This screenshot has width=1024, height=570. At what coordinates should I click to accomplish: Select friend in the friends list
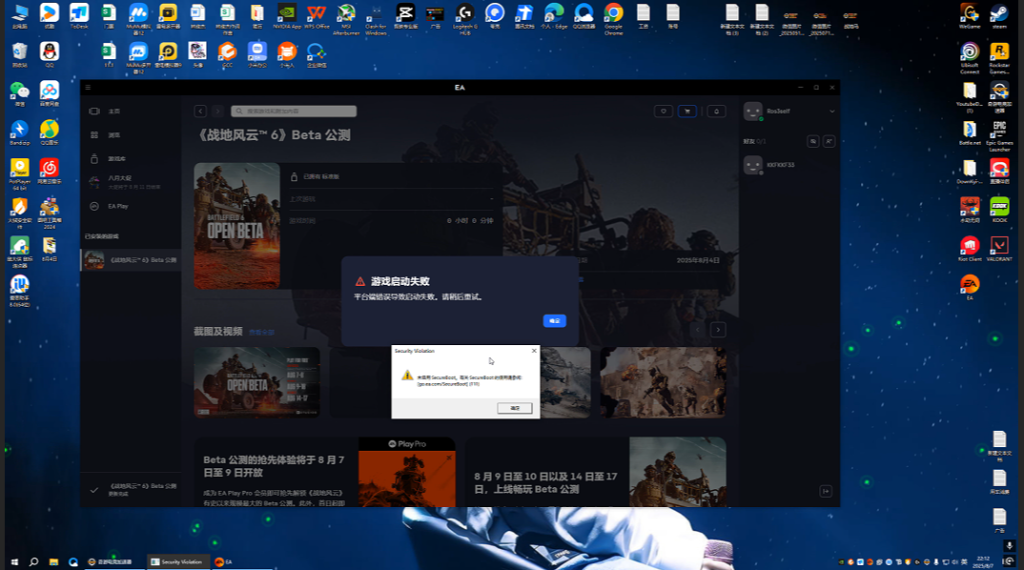coord(789,165)
